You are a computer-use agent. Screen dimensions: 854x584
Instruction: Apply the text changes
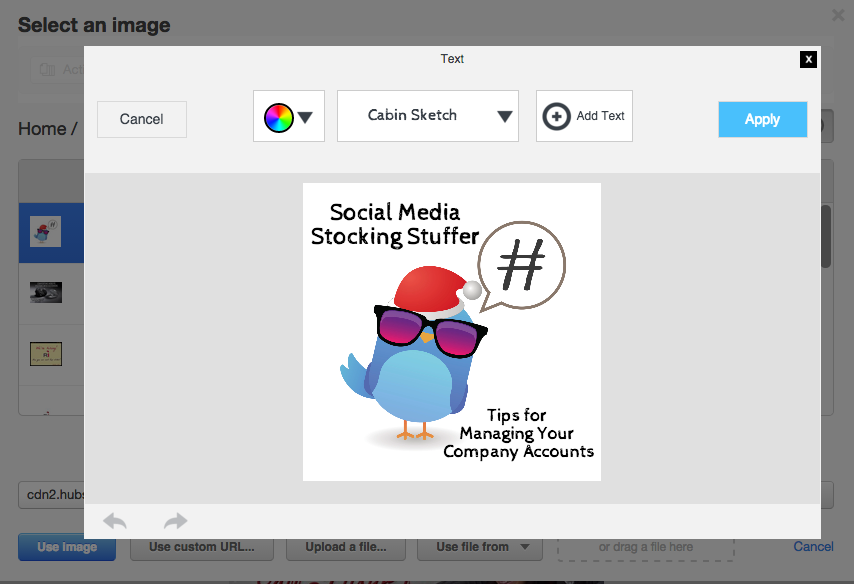pyautogui.click(x=762, y=119)
